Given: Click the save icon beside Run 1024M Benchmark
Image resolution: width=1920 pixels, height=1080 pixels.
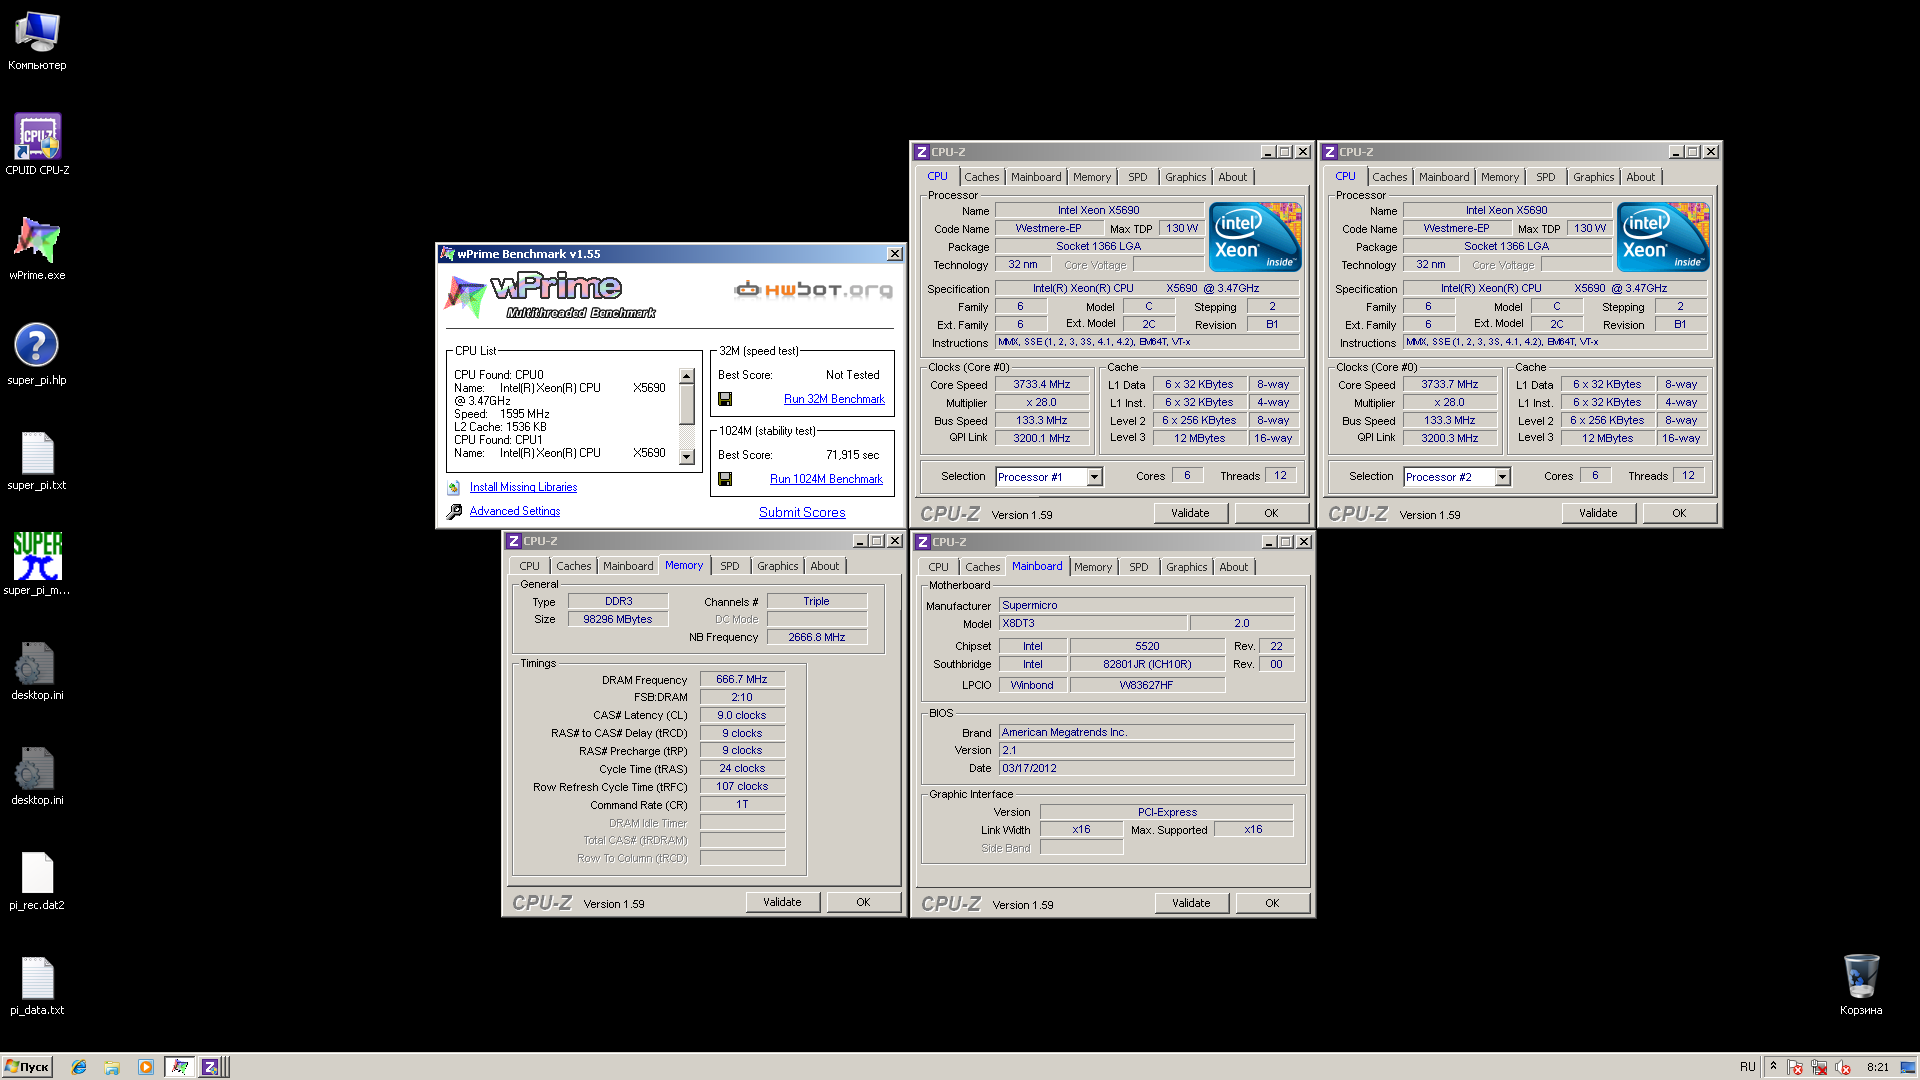Looking at the screenshot, I should click(x=725, y=479).
